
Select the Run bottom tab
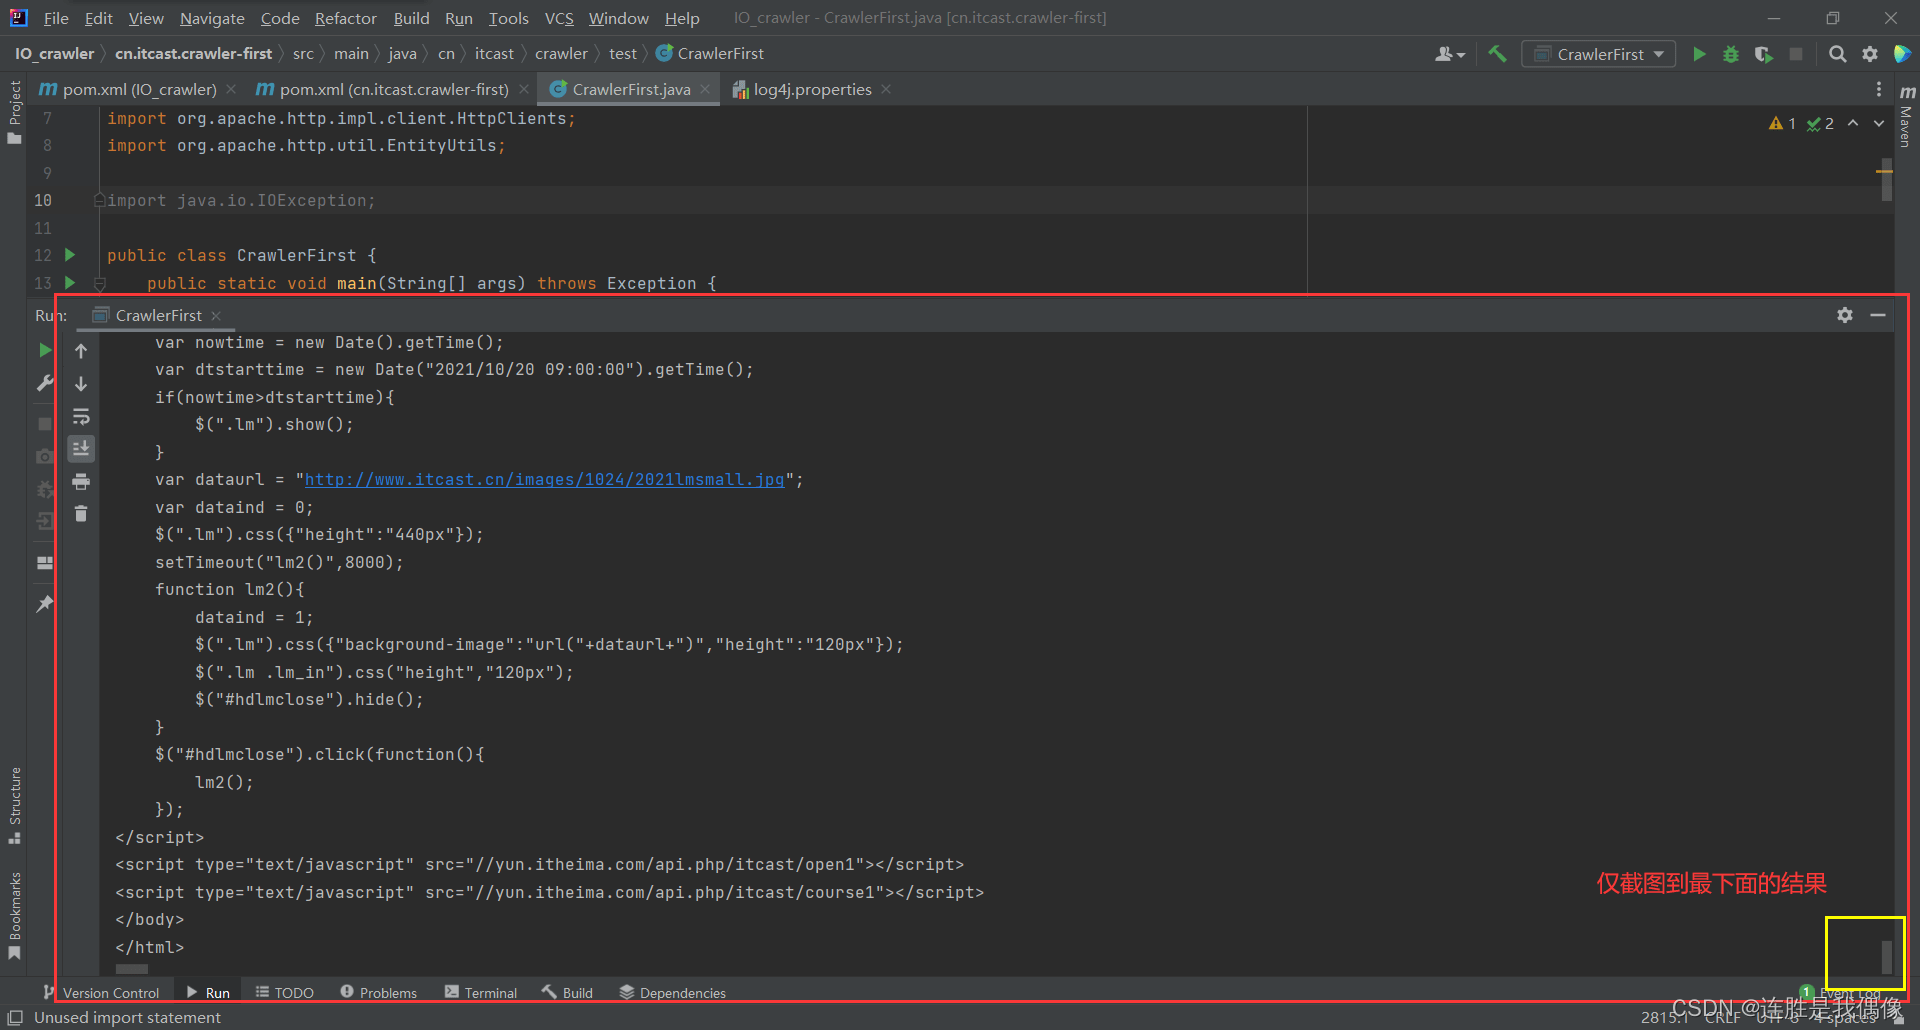[208, 992]
